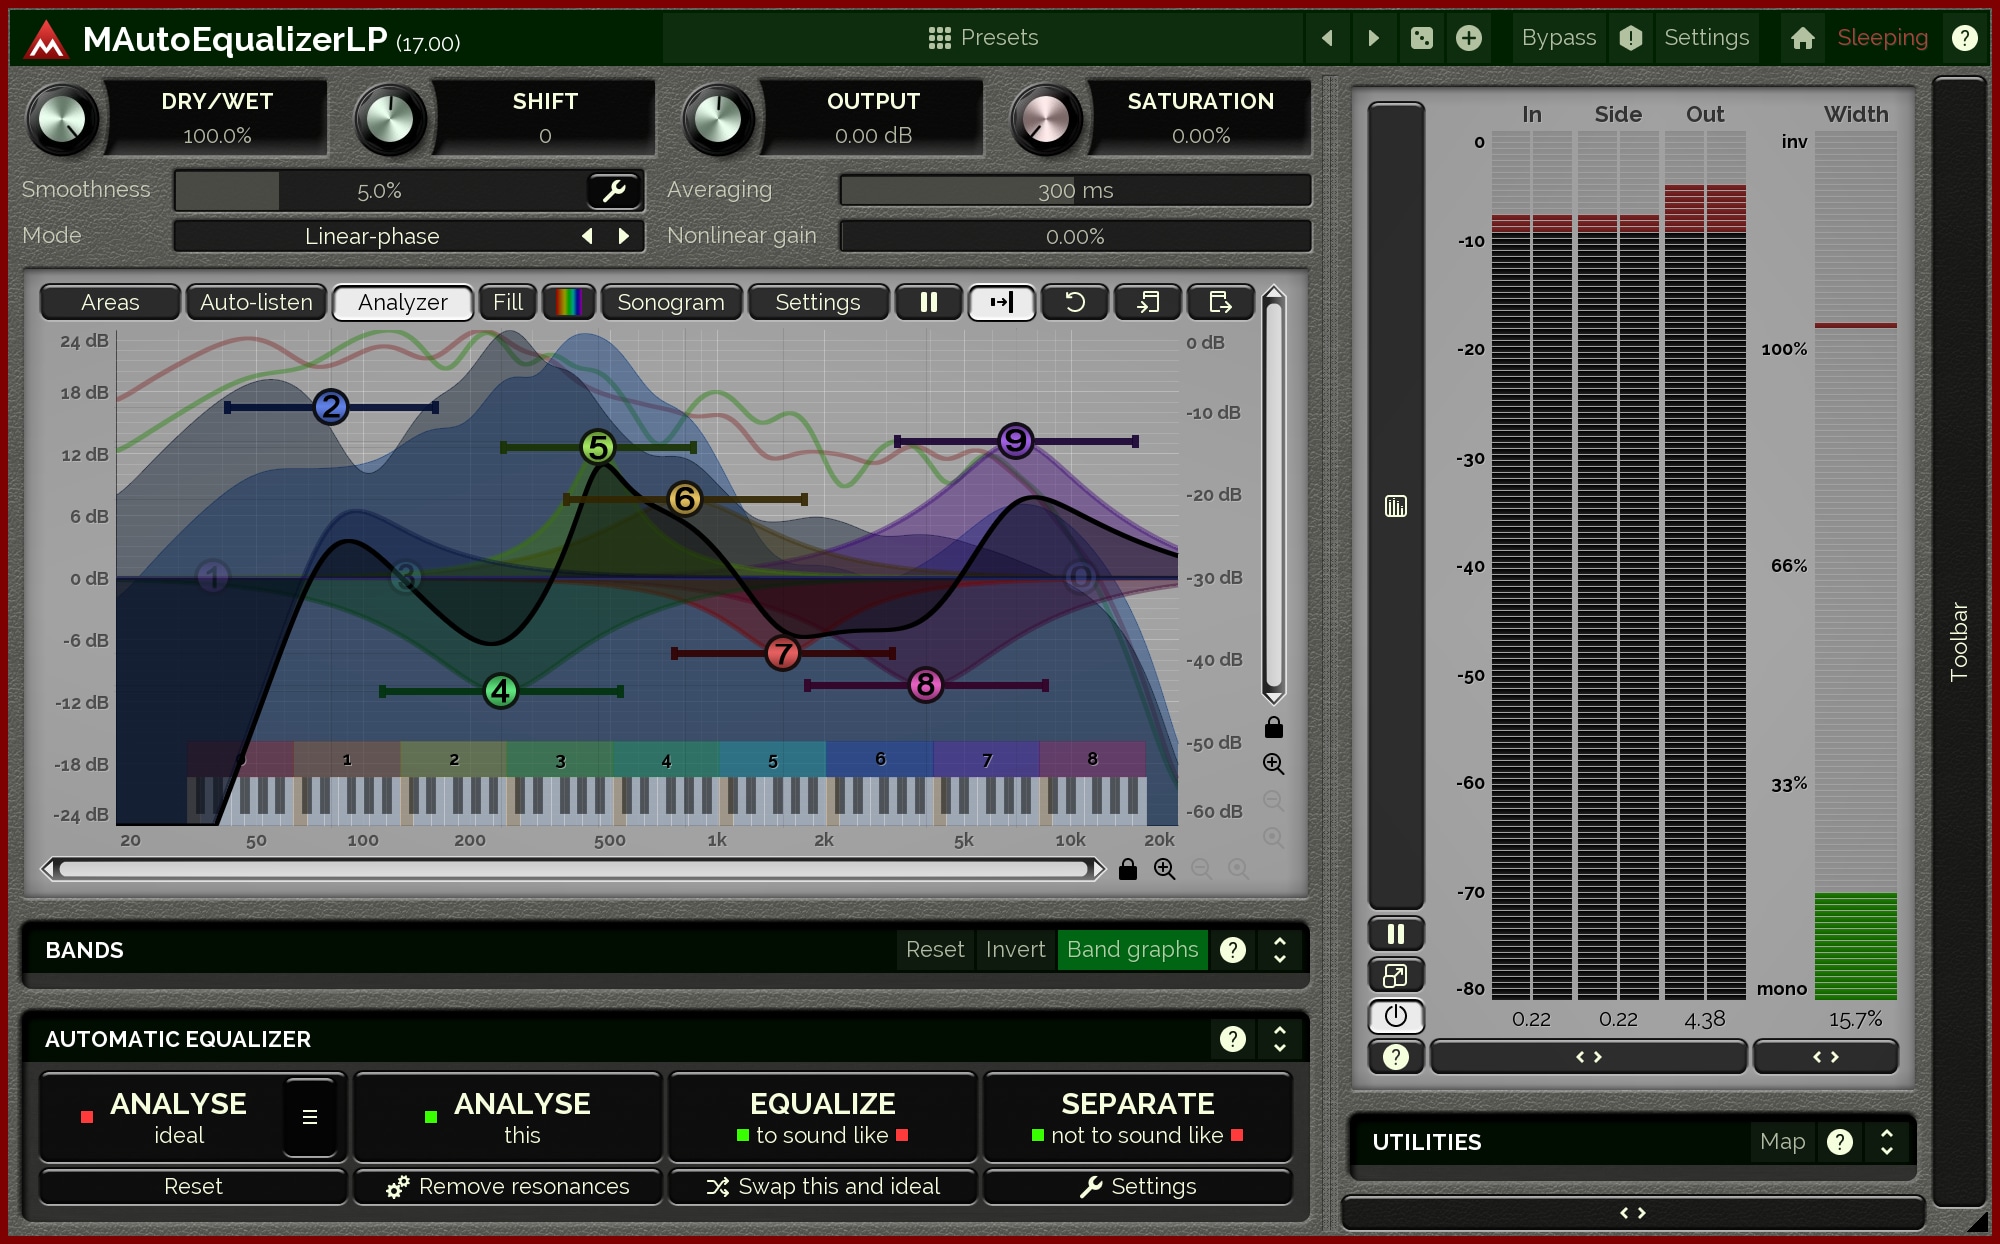Toggle the meter power button
2000x1244 pixels.
(x=1395, y=1016)
